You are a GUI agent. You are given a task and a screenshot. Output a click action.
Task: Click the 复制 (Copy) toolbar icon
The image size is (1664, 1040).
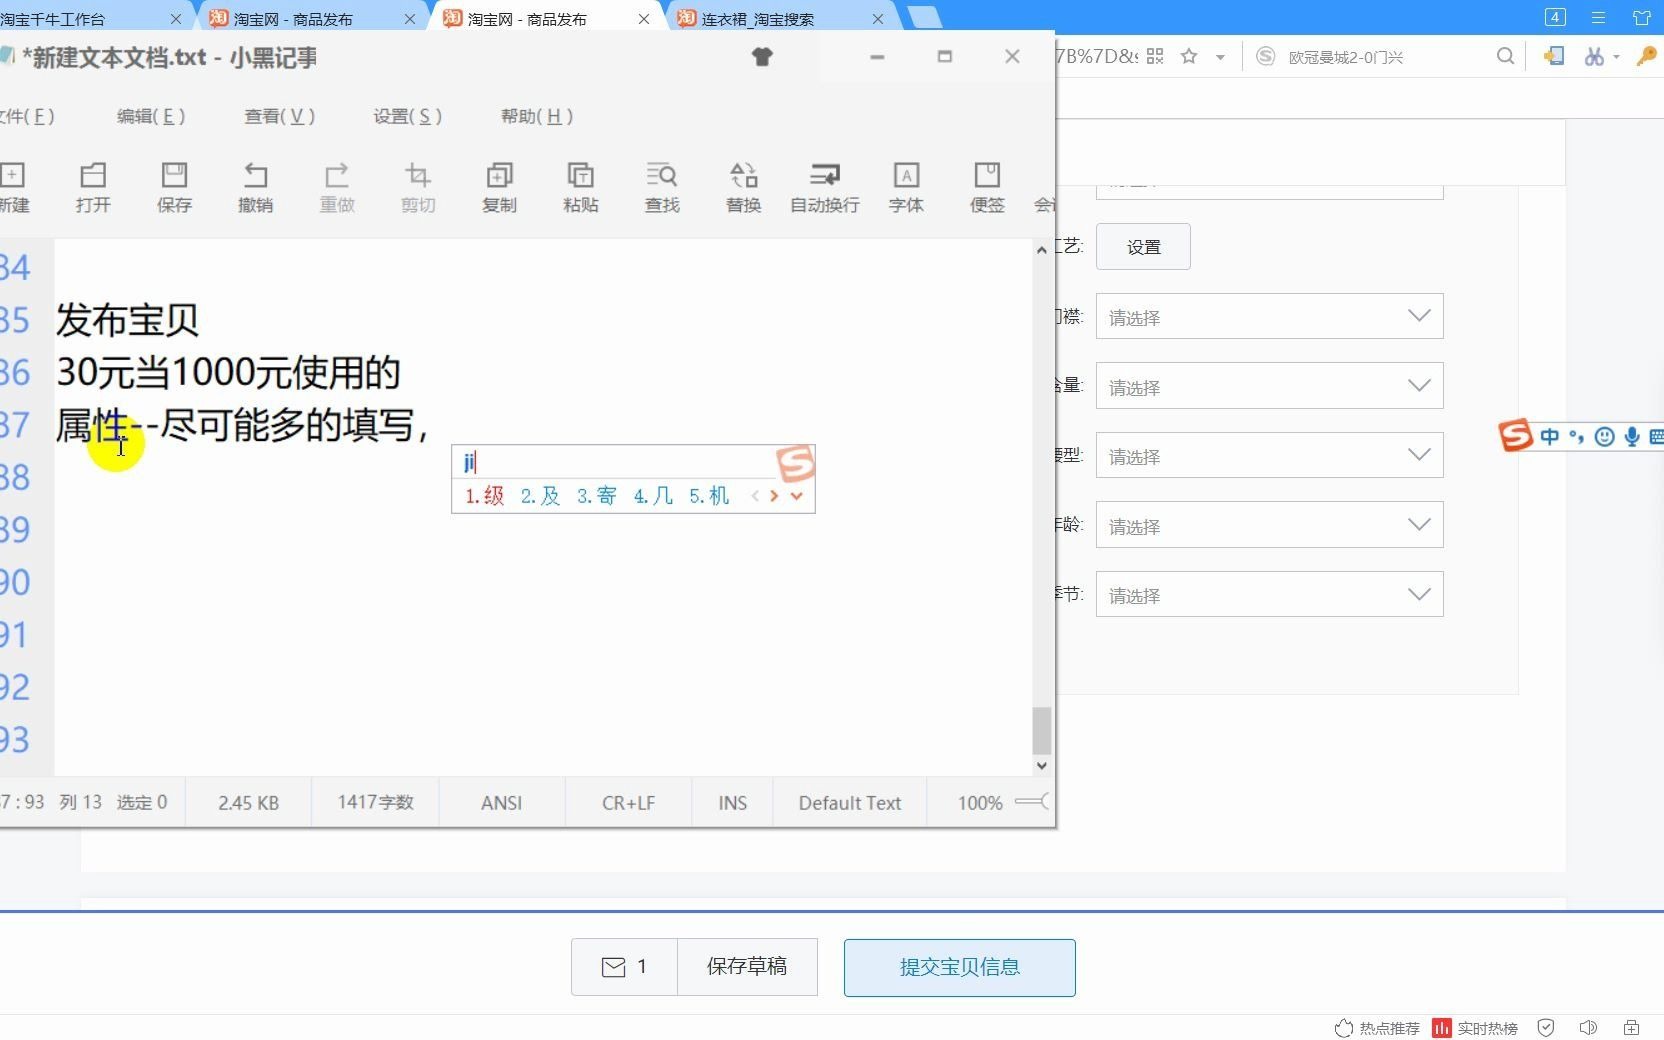499,188
